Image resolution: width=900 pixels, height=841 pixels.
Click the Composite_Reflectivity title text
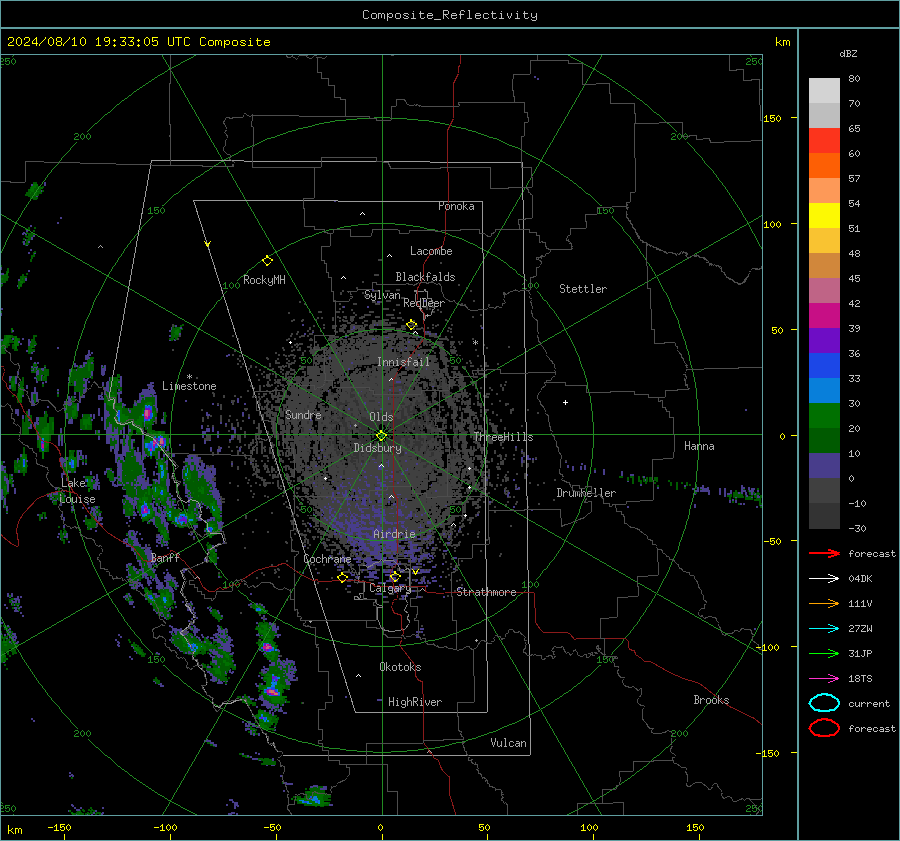click(450, 15)
